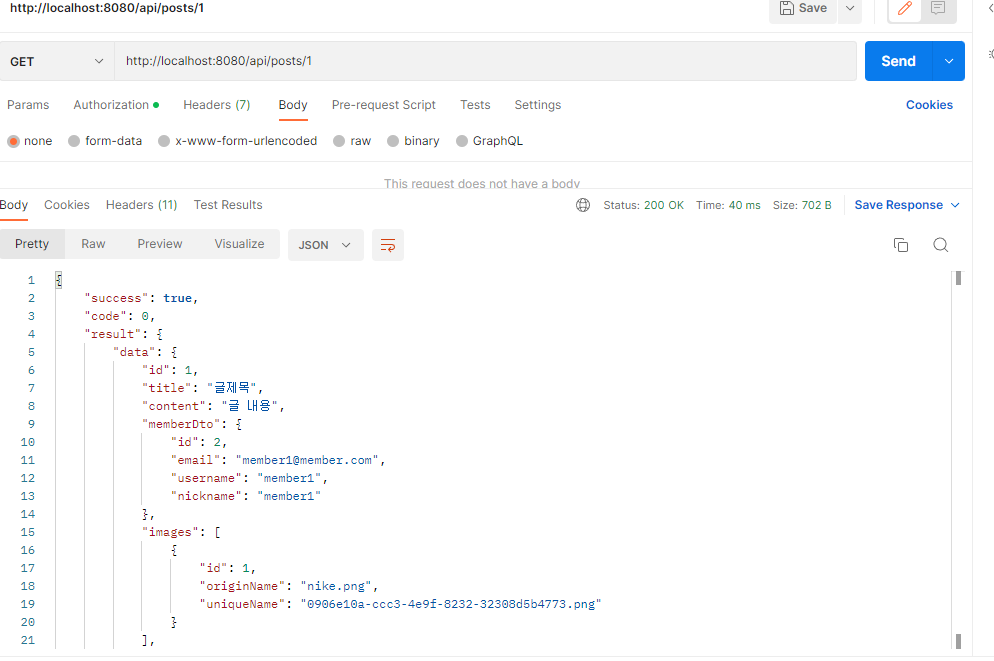The width and height of the screenshot is (994, 661).
Task: Click the "title" line in JSON
Action: 203,388
